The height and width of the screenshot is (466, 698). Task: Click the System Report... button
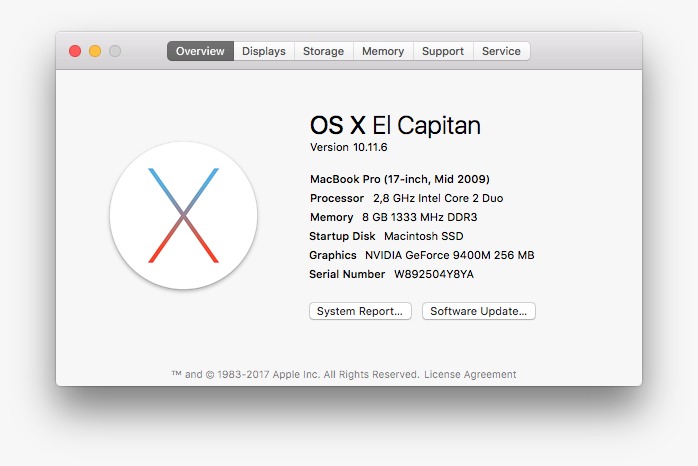pyautogui.click(x=360, y=311)
